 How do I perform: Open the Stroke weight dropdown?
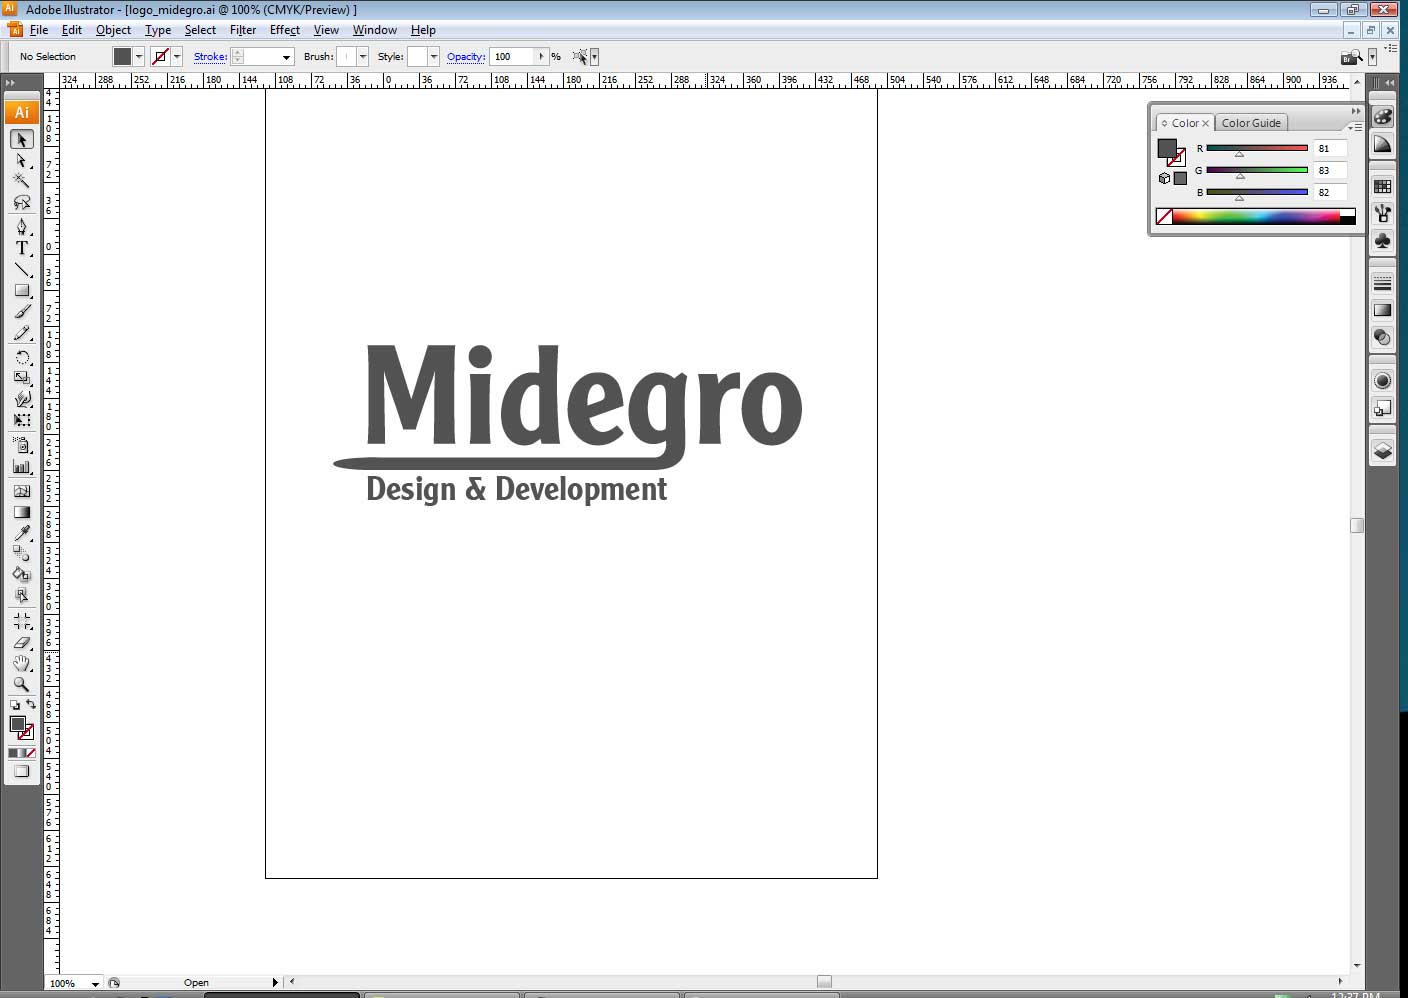click(x=286, y=57)
